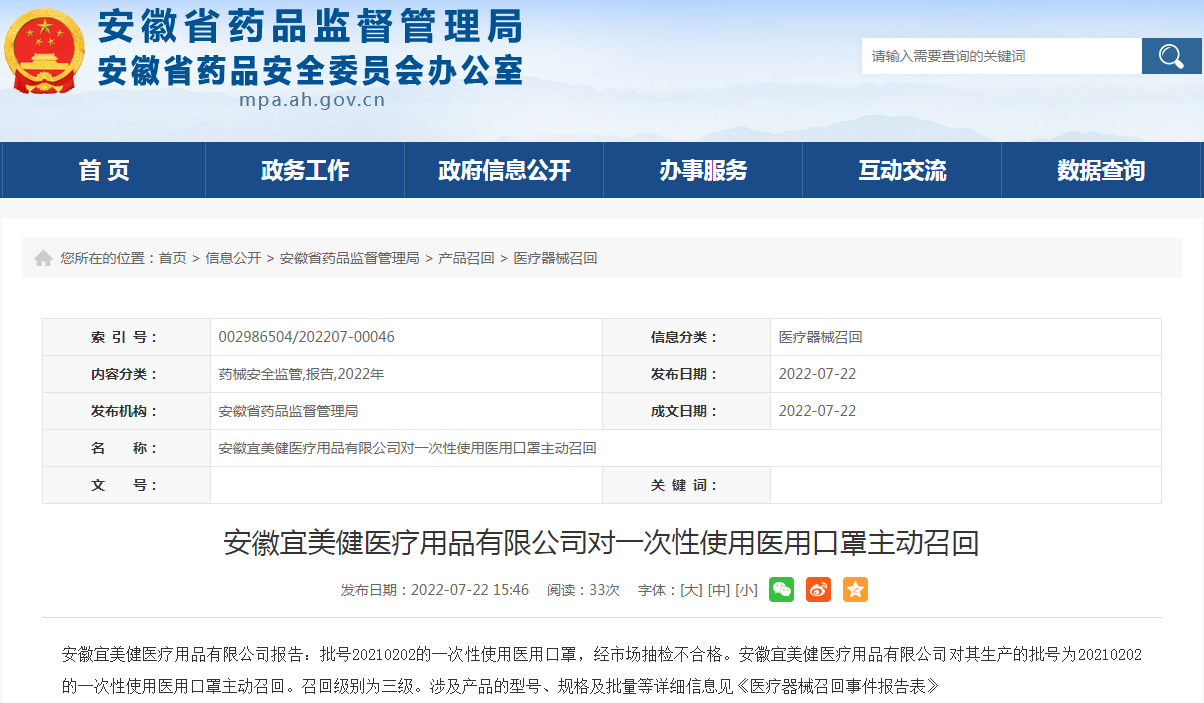Open the 数据查询 navigation menu
Screen dimensions: 1204x703
[1101, 170]
